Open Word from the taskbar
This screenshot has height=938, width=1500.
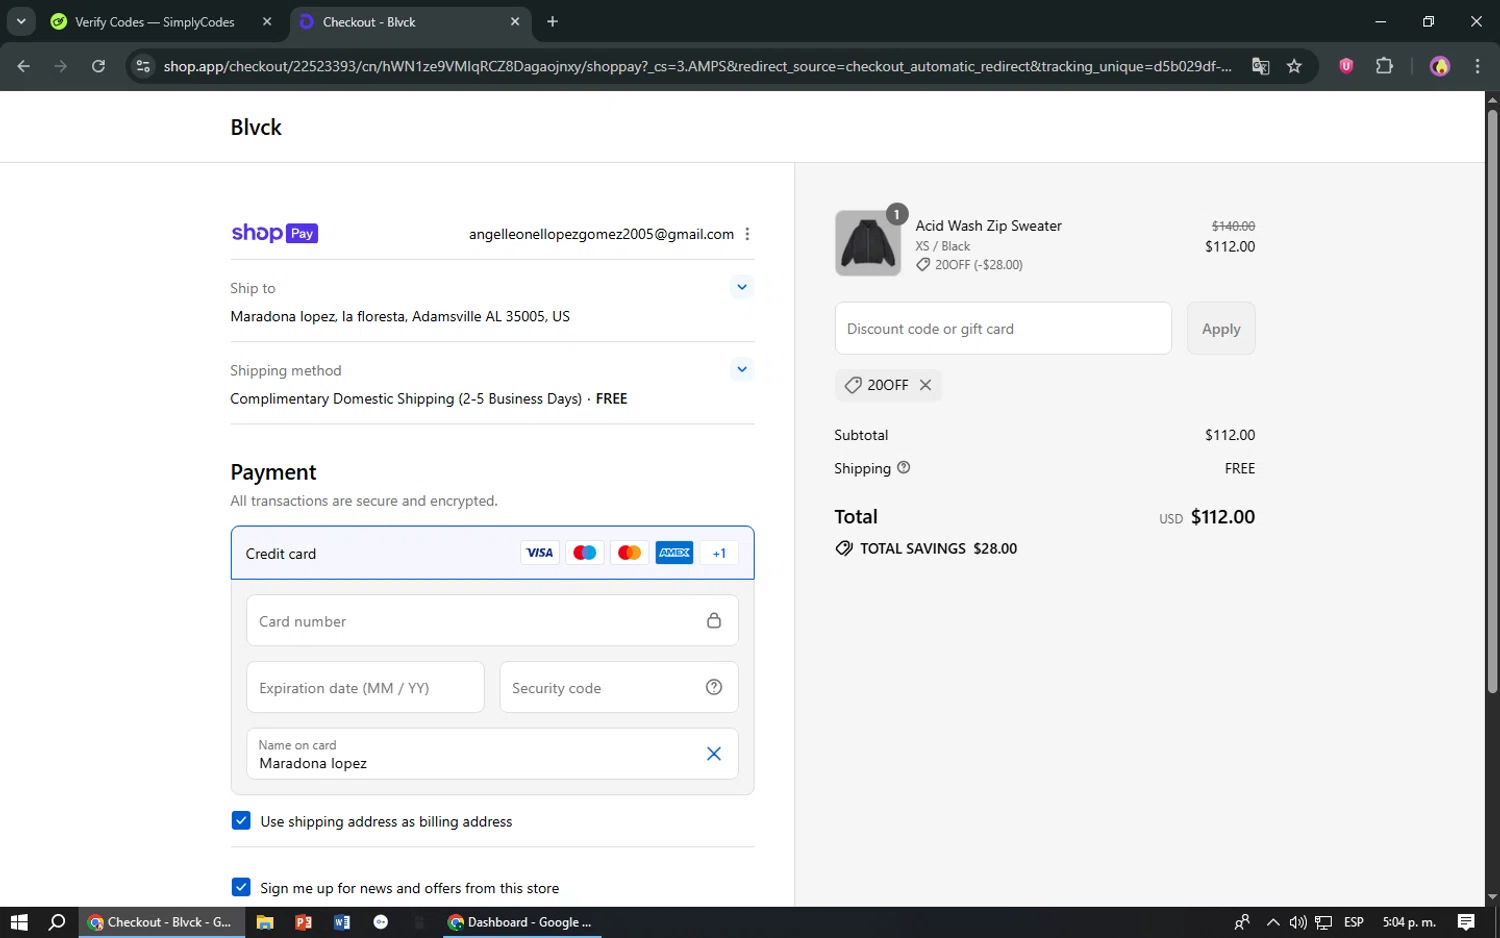342,922
